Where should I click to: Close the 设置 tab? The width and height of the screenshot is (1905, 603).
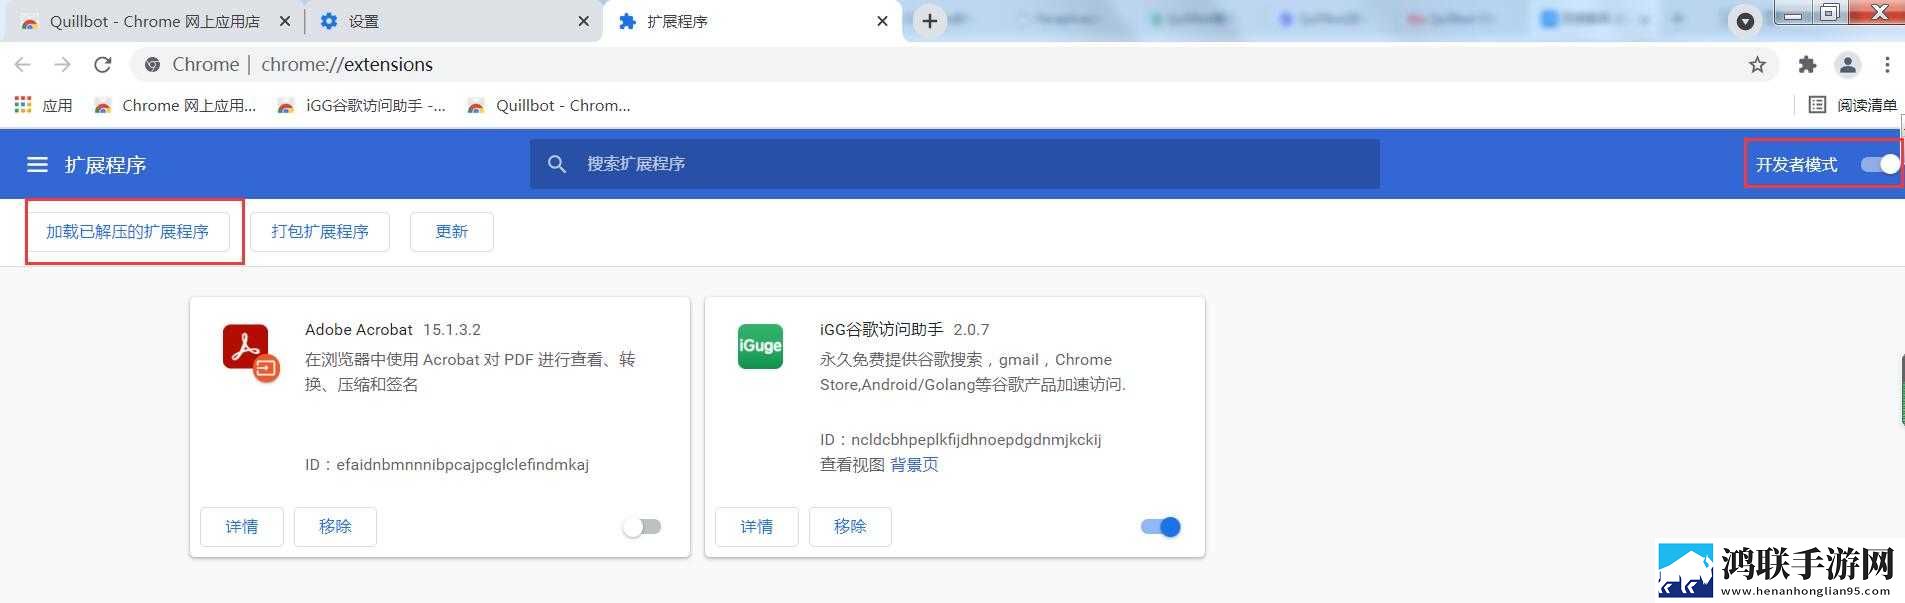pyautogui.click(x=584, y=21)
